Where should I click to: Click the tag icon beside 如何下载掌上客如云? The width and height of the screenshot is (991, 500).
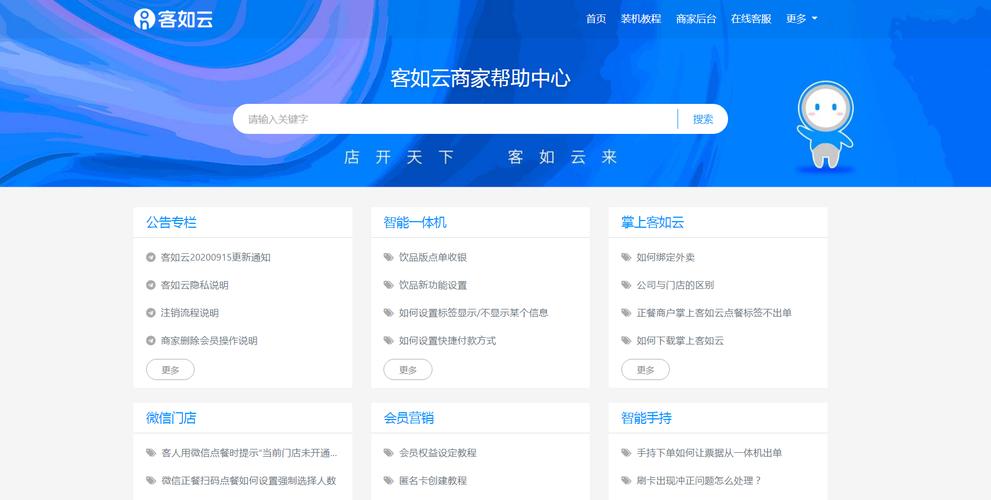point(626,341)
